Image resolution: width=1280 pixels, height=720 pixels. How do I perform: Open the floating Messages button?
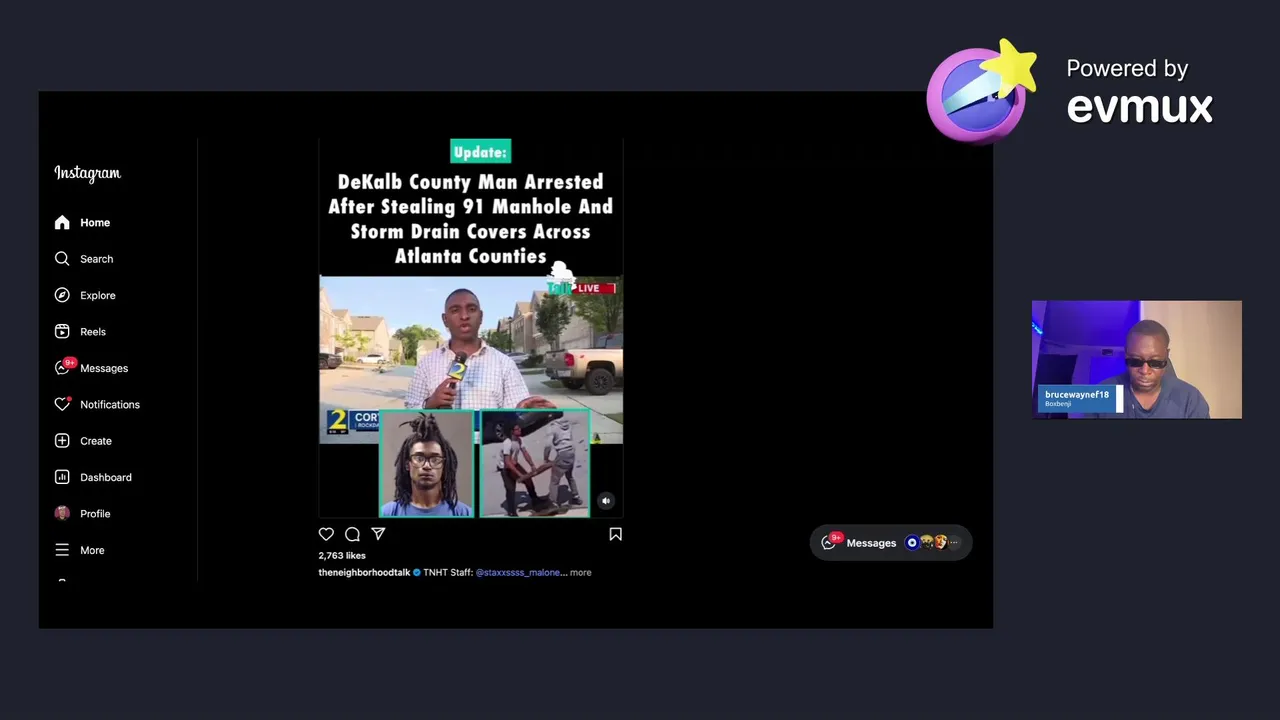[x=890, y=543]
